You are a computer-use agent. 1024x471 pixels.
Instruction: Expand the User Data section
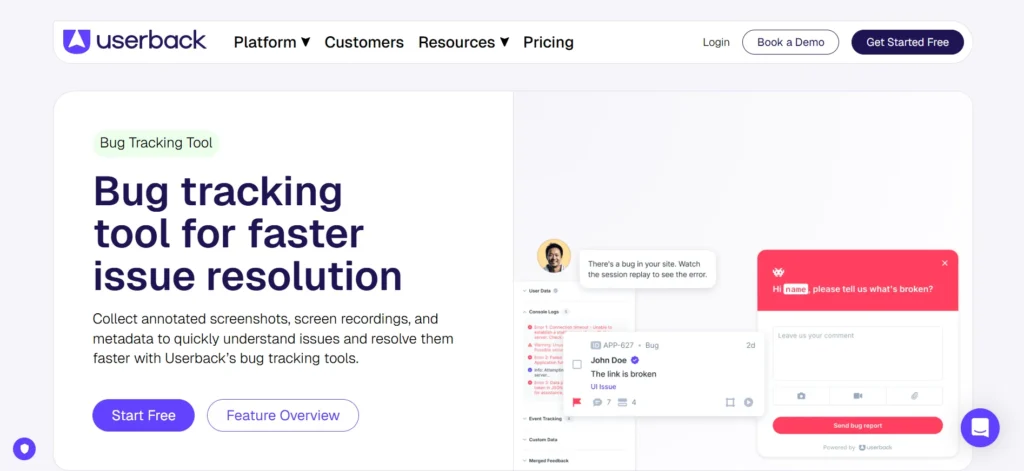point(540,291)
